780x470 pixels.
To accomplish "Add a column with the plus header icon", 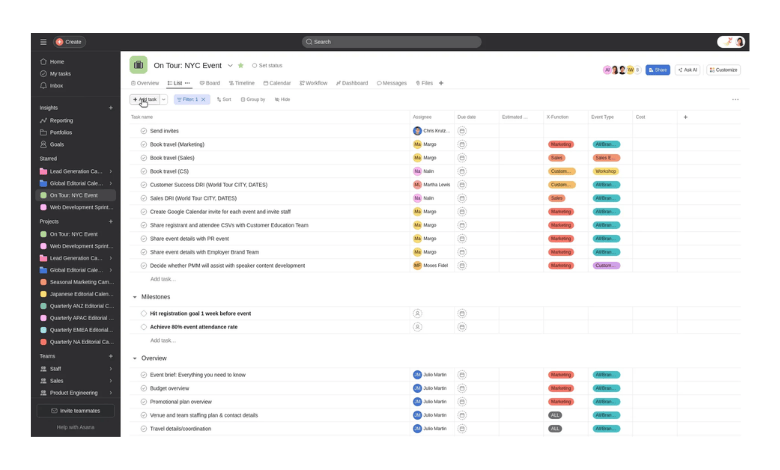I will point(685,117).
